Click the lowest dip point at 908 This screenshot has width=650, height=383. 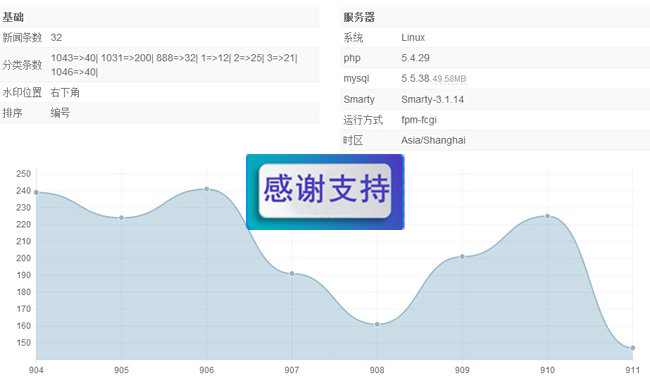377,324
